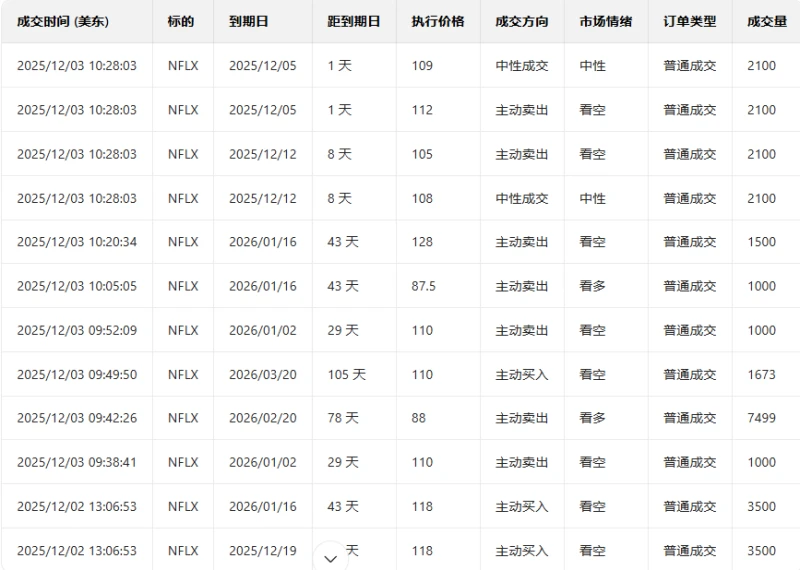800x570 pixels.
Task: Click the 成交时间 (美东) column header
Action: tap(63, 21)
